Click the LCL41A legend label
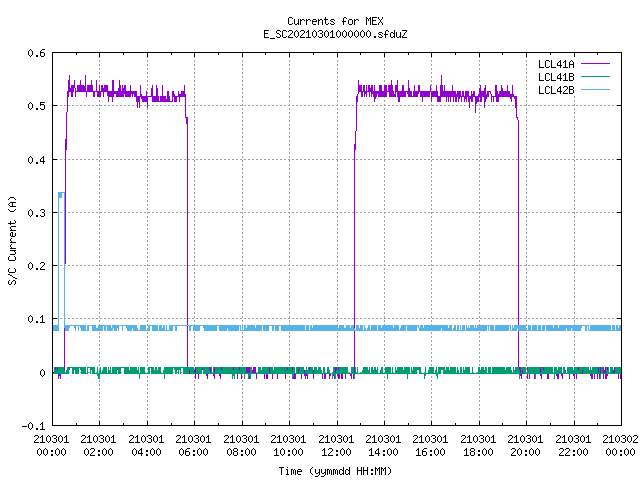640x480 pixels. tap(556, 64)
